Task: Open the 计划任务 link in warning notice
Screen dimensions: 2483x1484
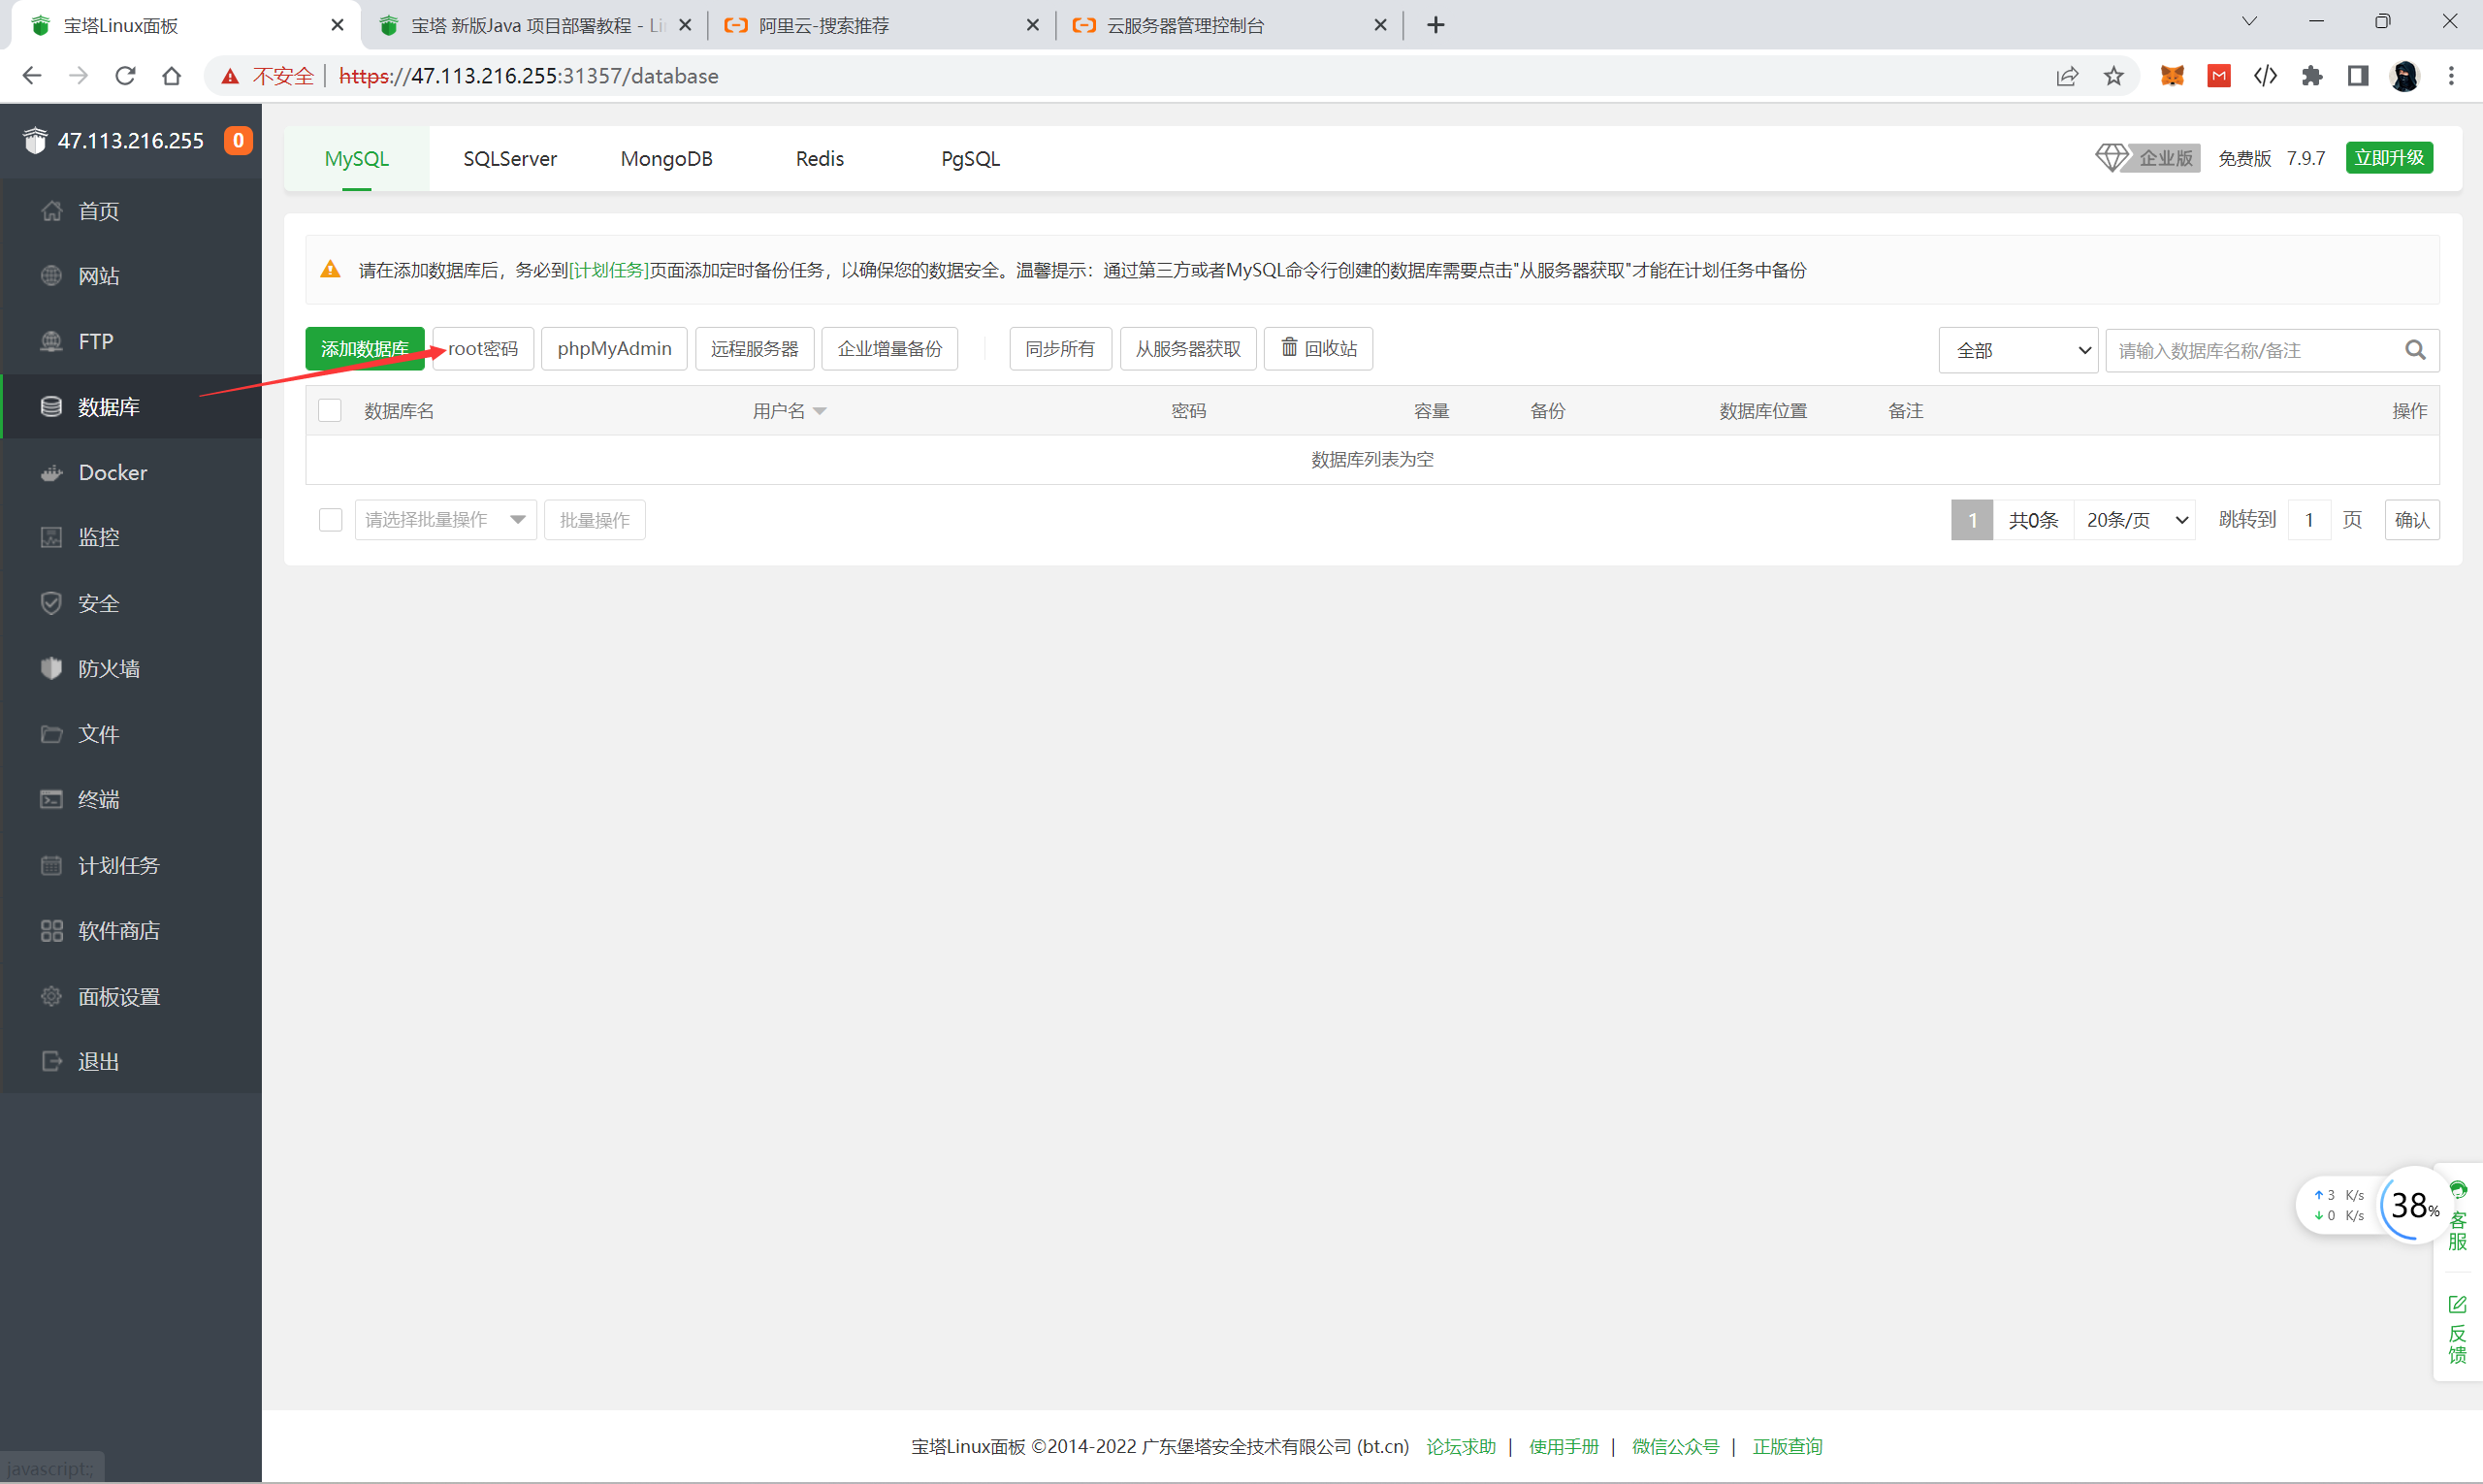Action: pos(608,270)
